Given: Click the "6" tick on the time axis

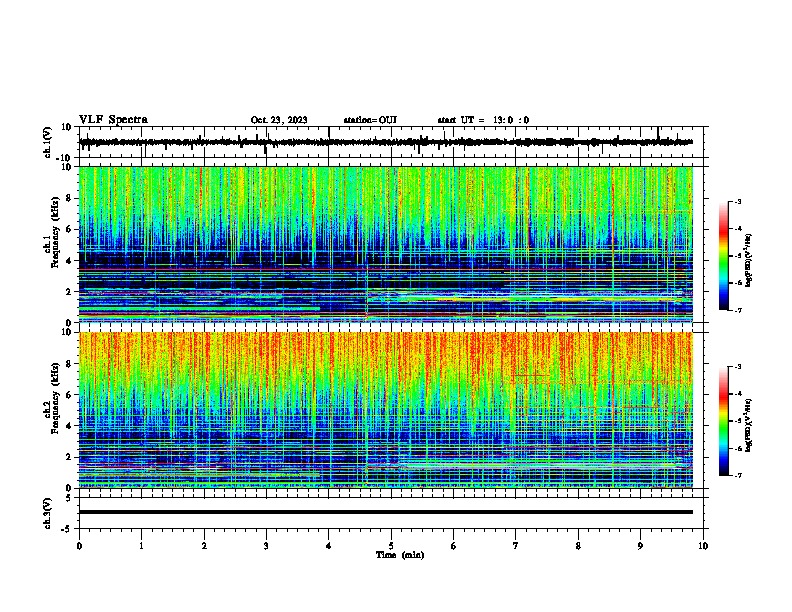Looking at the screenshot, I should pyautogui.click(x=454, y=546).
